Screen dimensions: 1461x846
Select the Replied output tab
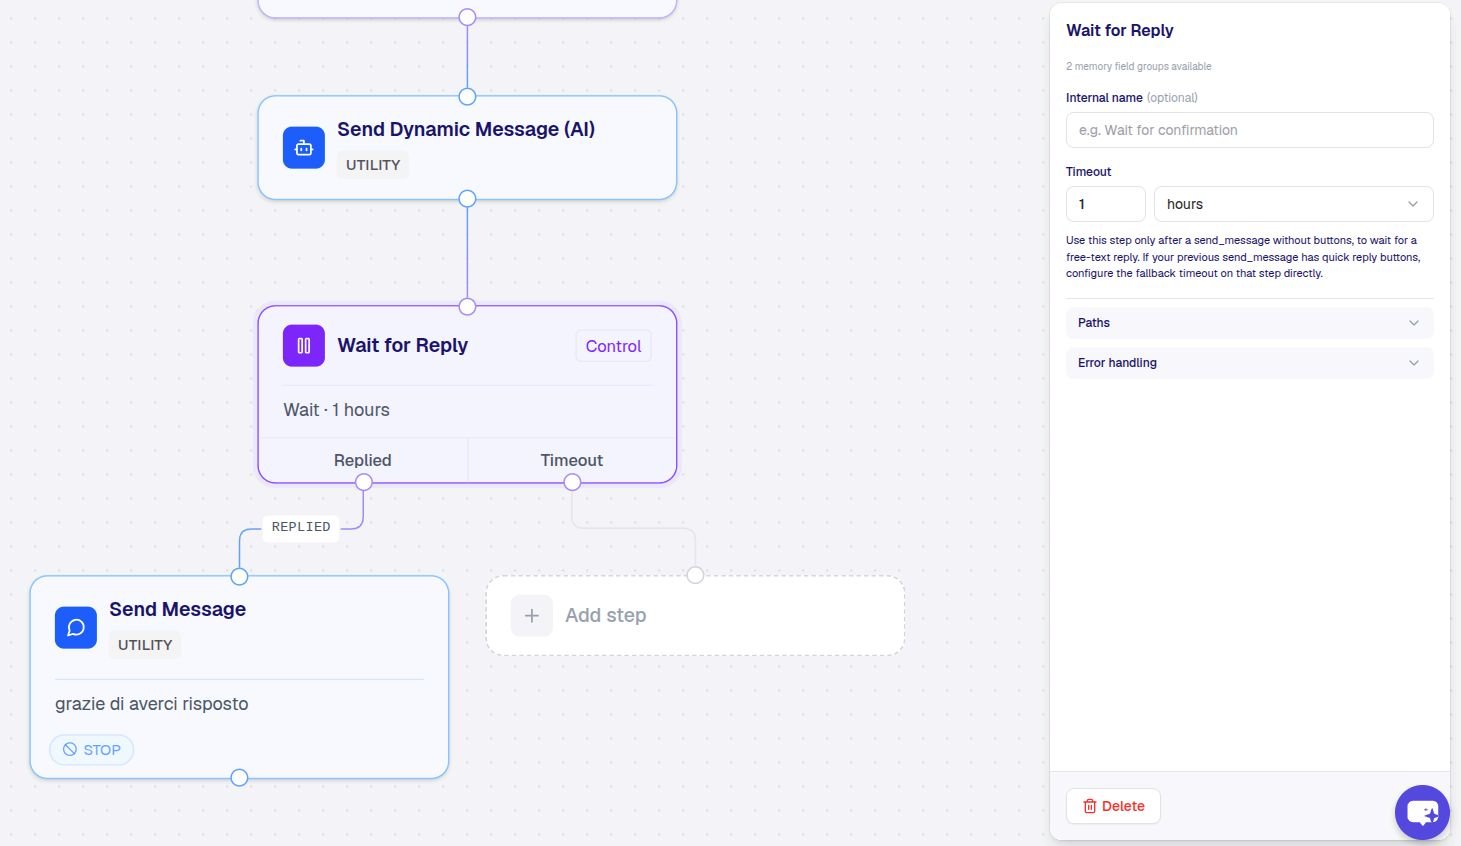(363, 460)
